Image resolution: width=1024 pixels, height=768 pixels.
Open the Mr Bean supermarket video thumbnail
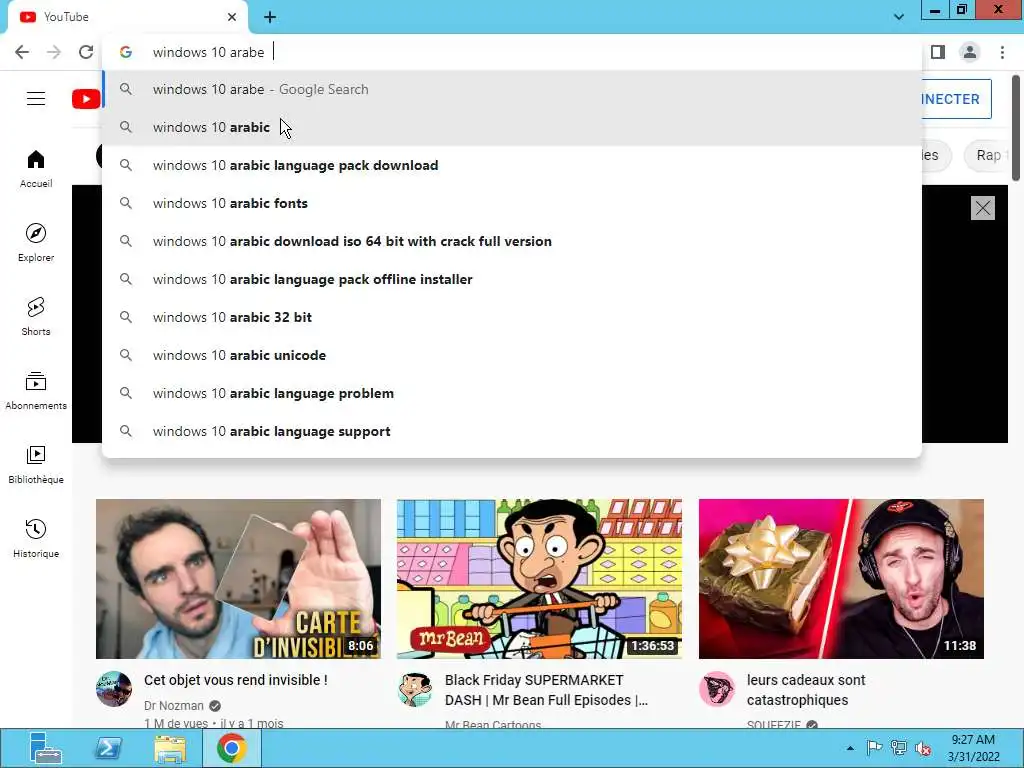click(539, 579)
